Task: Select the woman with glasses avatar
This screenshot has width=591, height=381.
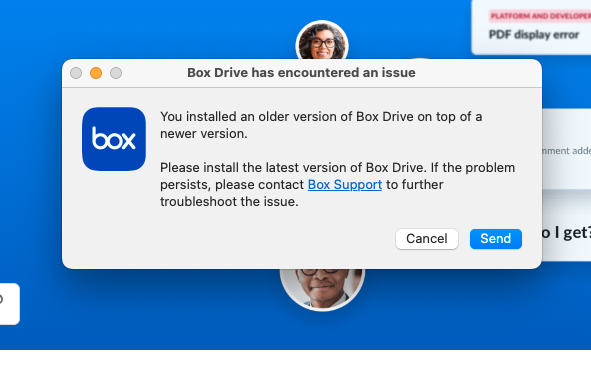Action: (322, 41)
